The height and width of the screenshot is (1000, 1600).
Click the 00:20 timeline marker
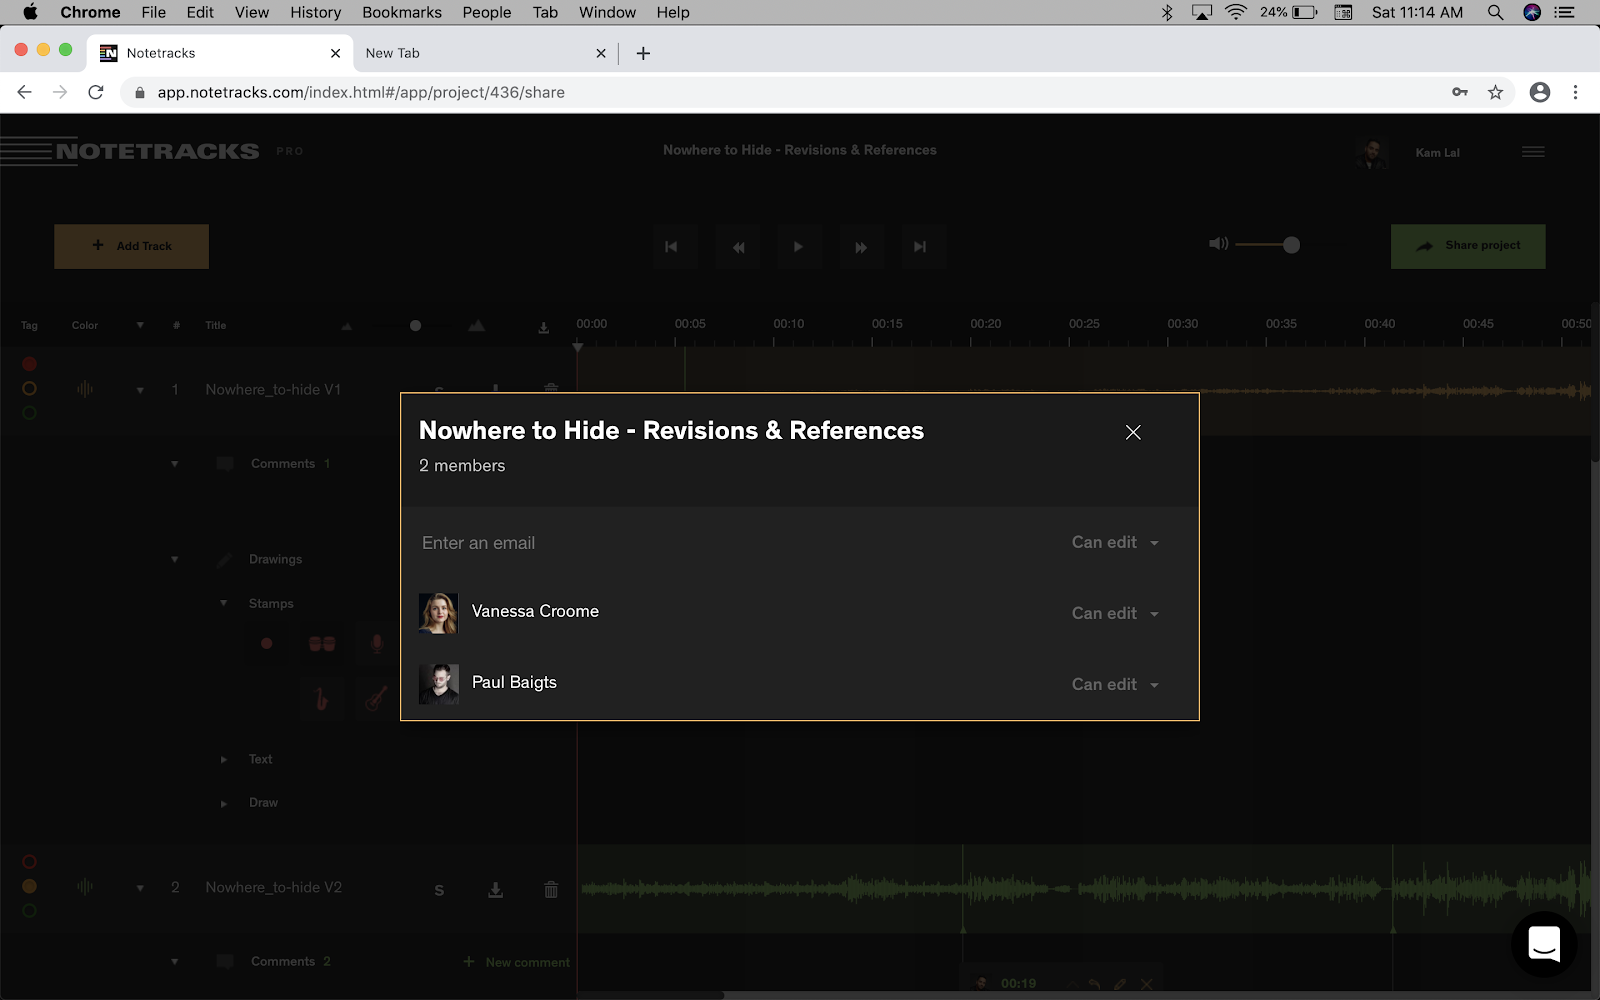(985, 324)
